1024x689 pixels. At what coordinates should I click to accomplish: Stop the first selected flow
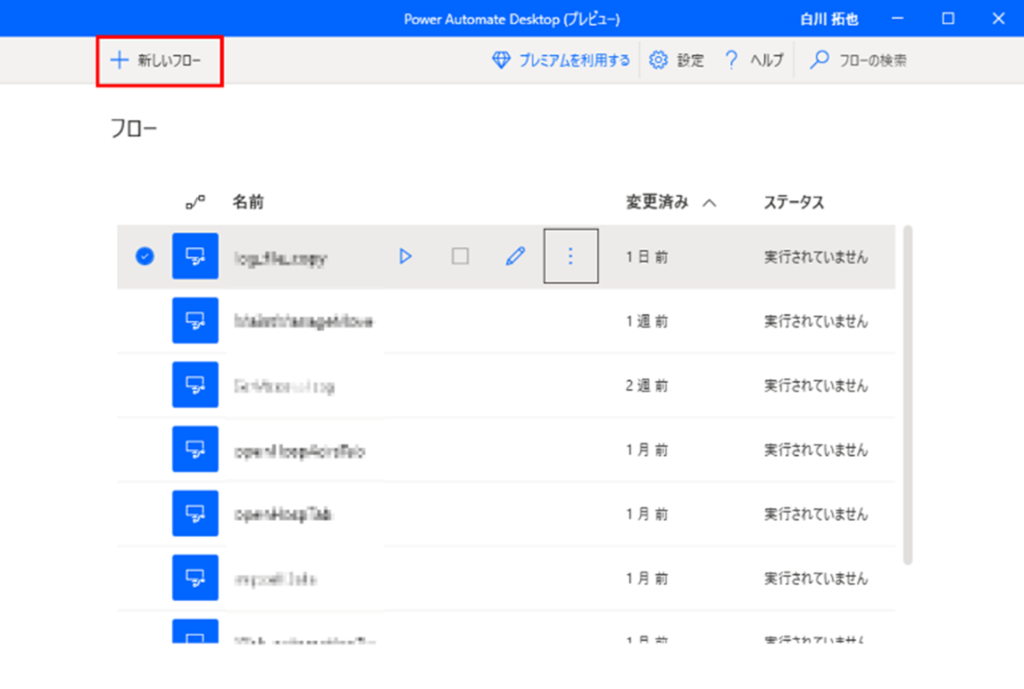(460, 256)
